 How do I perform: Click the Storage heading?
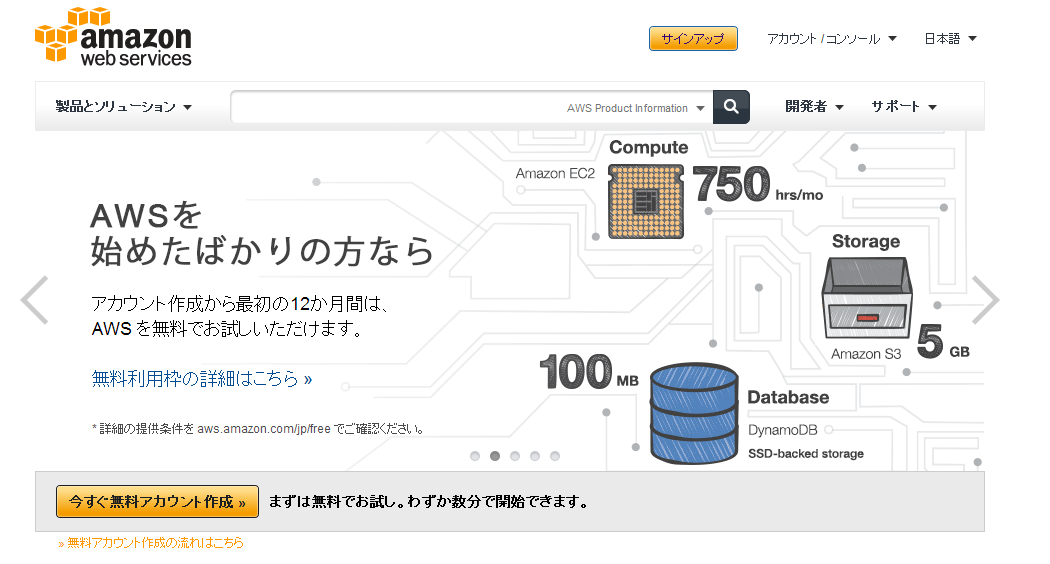click(x=866, y=241)
